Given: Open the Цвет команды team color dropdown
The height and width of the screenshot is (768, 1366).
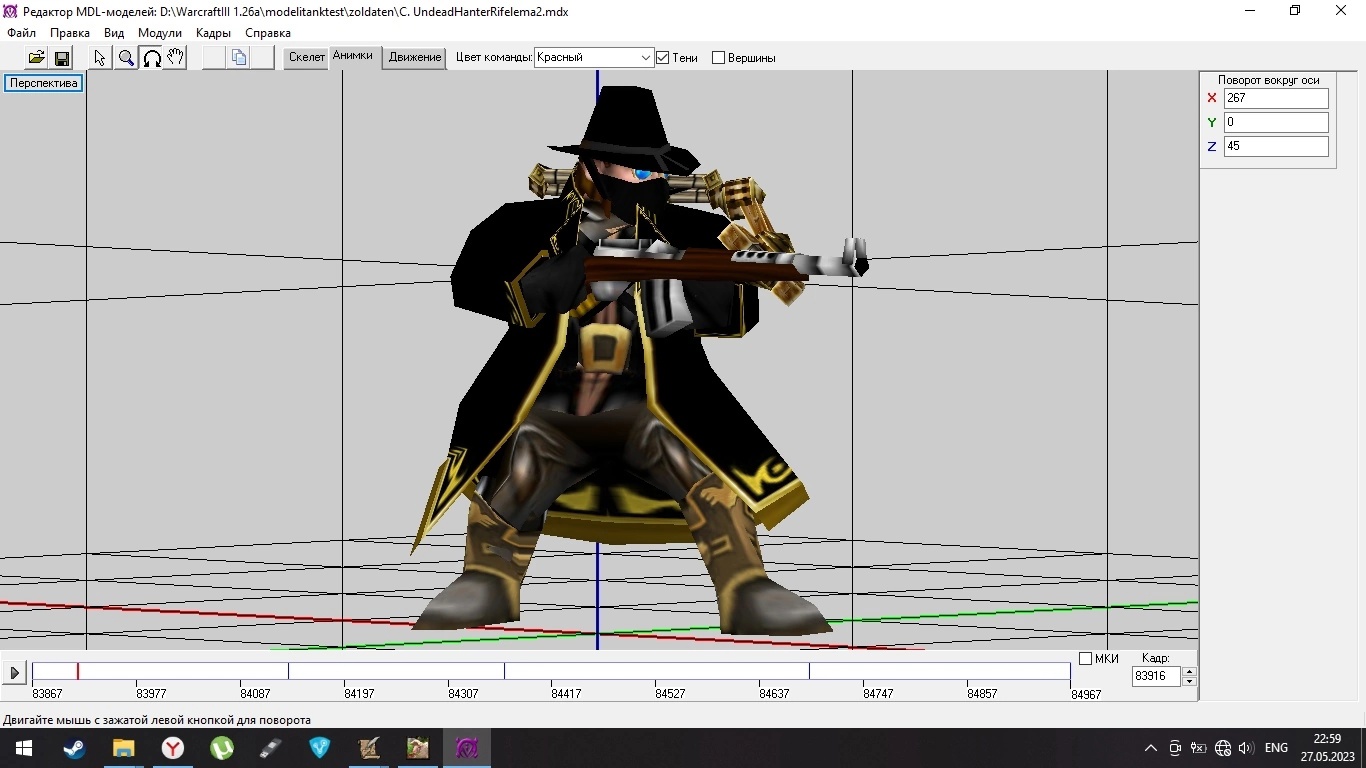Looking at the screenshot, I should click(x=594, y=58).
